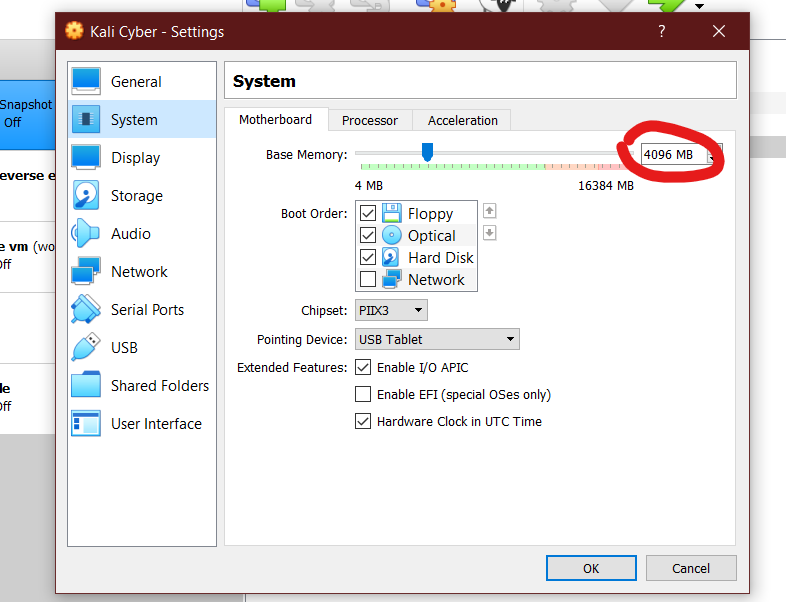The height and width of the screenshot is (602, 786).
Task: Toggle Enable I/O APIC checkbox
Action: 363,367
